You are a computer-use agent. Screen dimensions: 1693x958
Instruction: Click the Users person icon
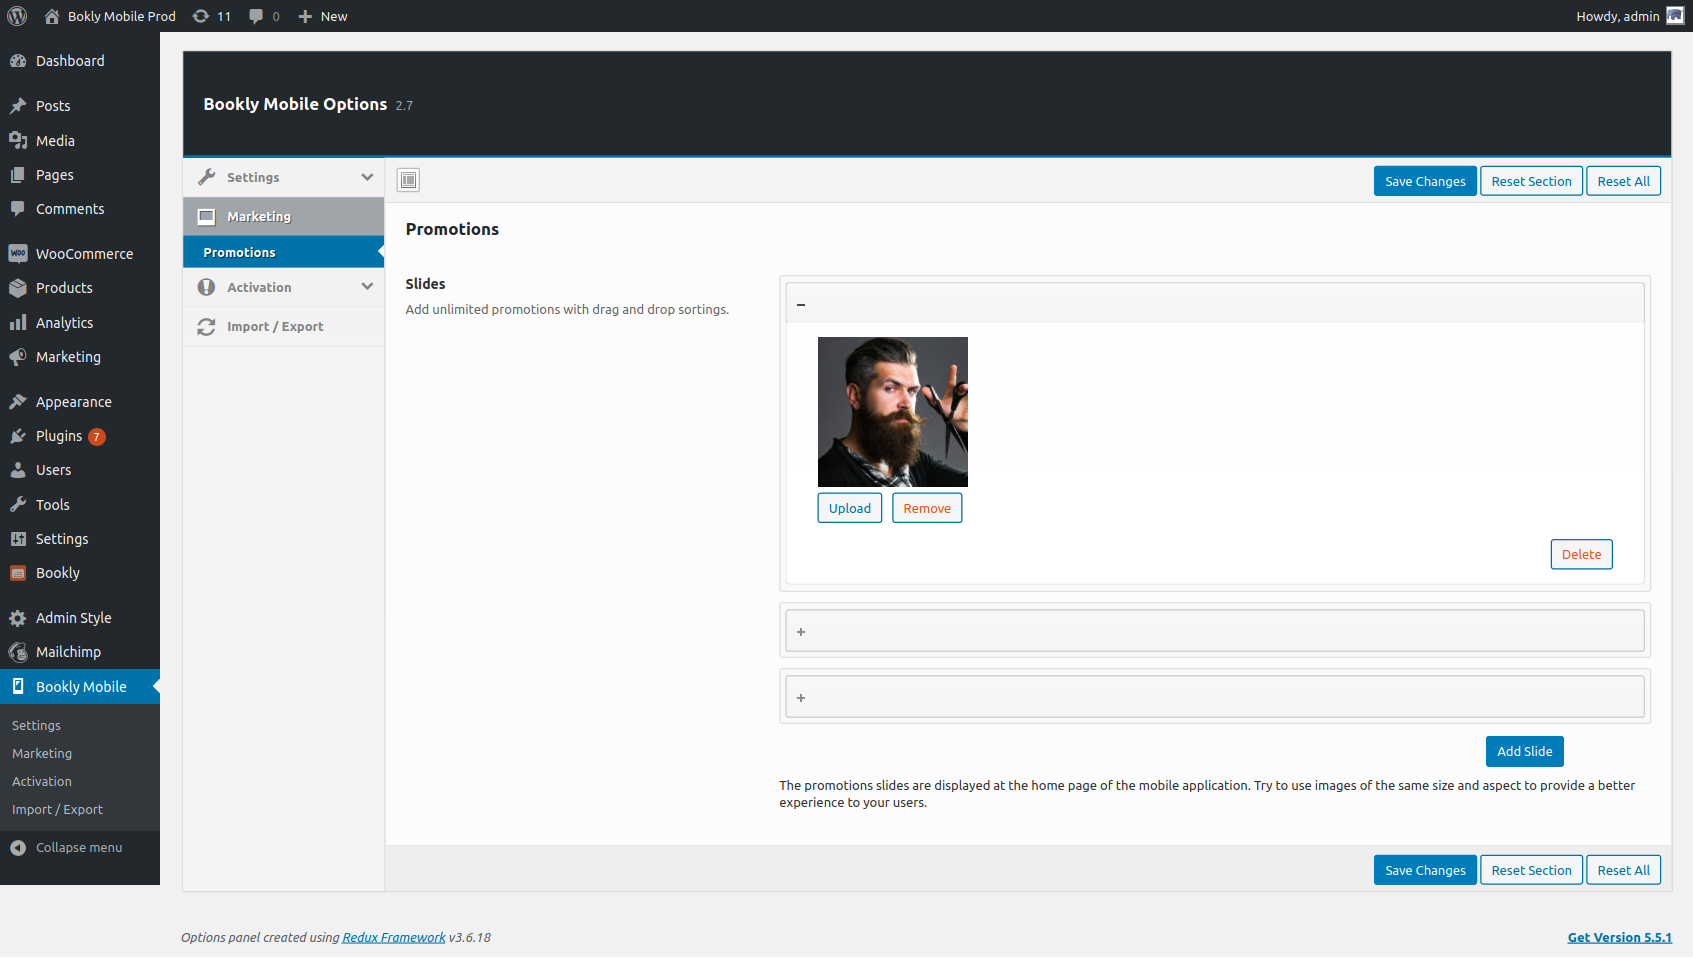click(18, 470)
